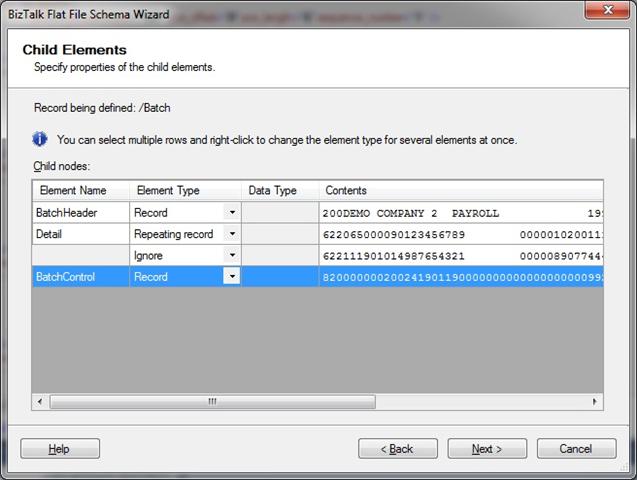This screenshot has width=637, height=480.
Task: Go back with the Back button
Action: point(398,449)
